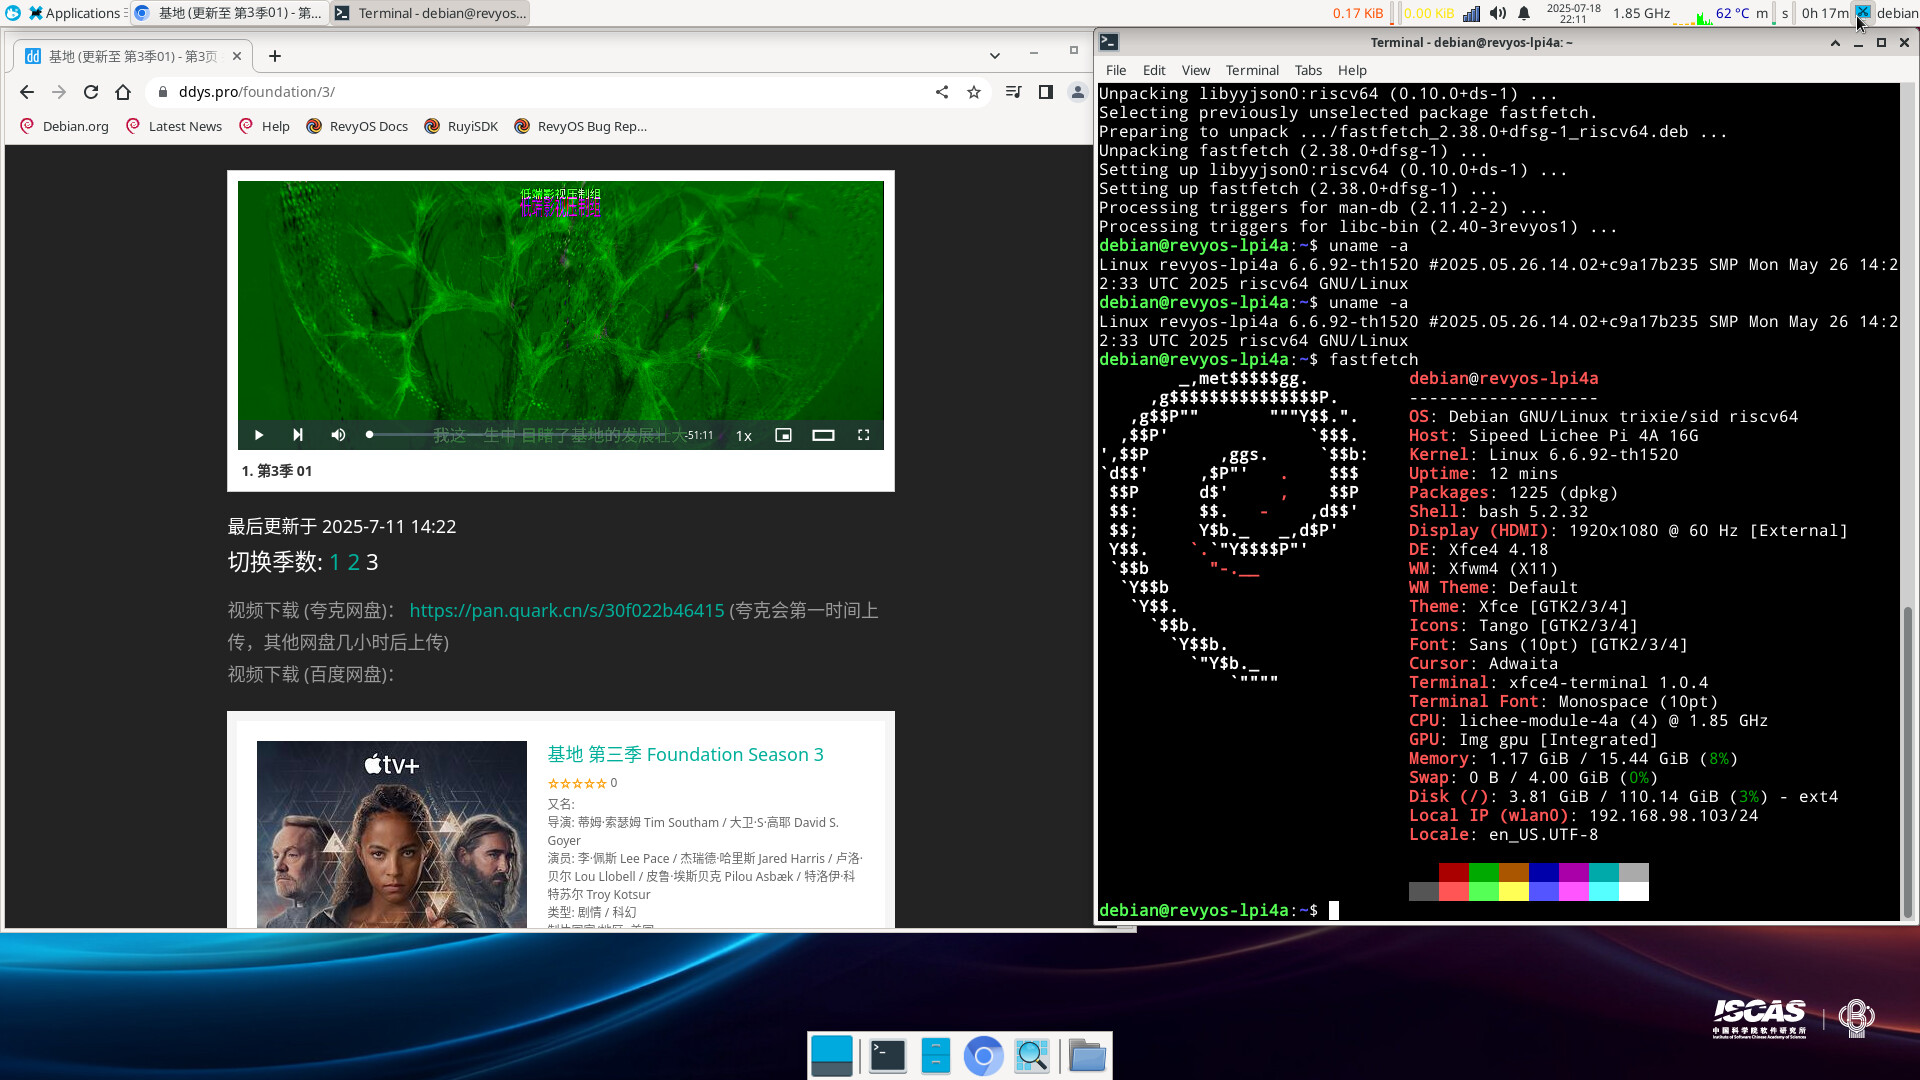Reload the ddys.pro page

click(91, 92)
